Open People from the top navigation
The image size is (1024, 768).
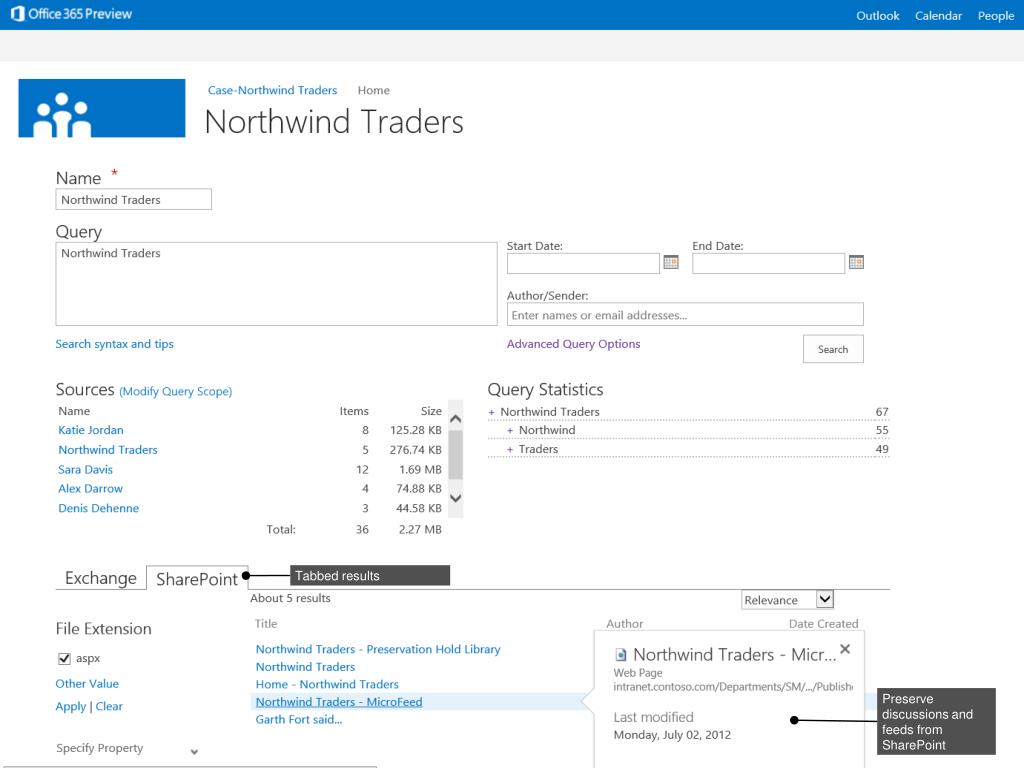996,16
